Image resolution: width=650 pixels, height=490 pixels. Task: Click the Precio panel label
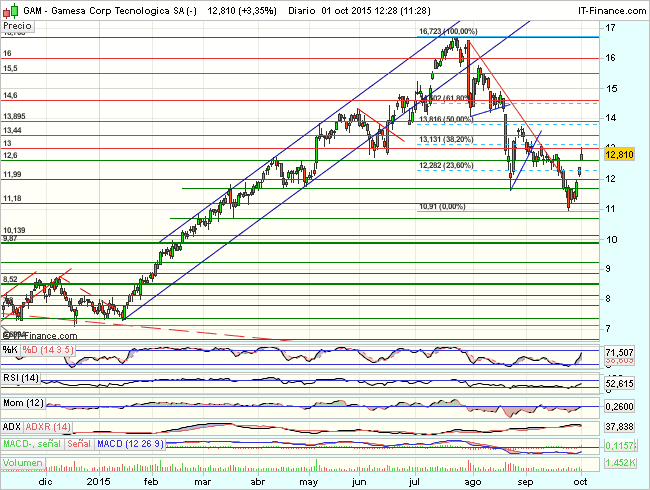click(x=17, y=26)
